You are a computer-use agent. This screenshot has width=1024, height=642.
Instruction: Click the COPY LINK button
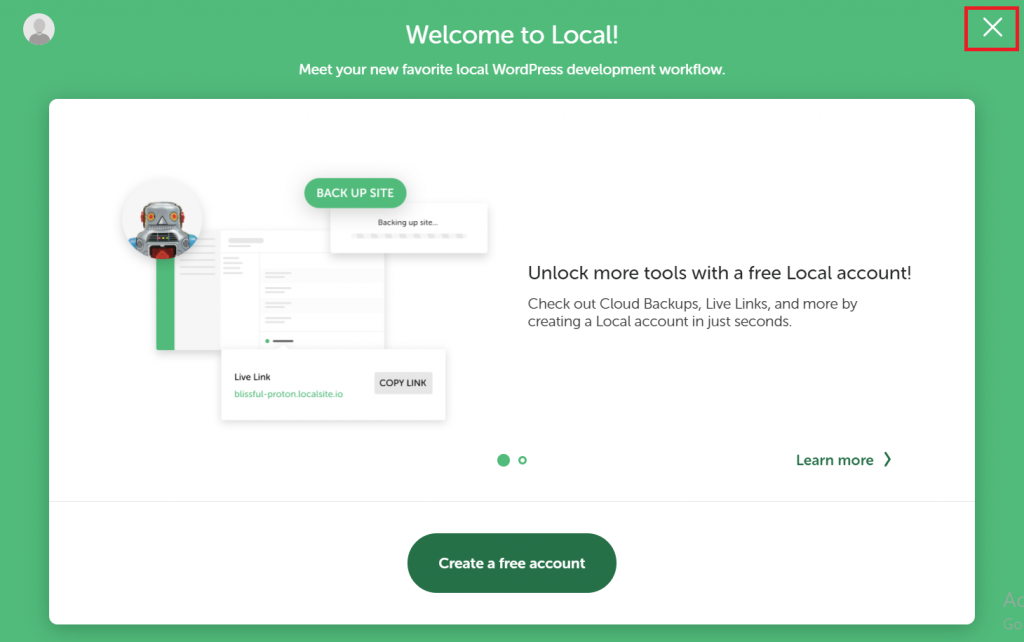coord(403,382)
